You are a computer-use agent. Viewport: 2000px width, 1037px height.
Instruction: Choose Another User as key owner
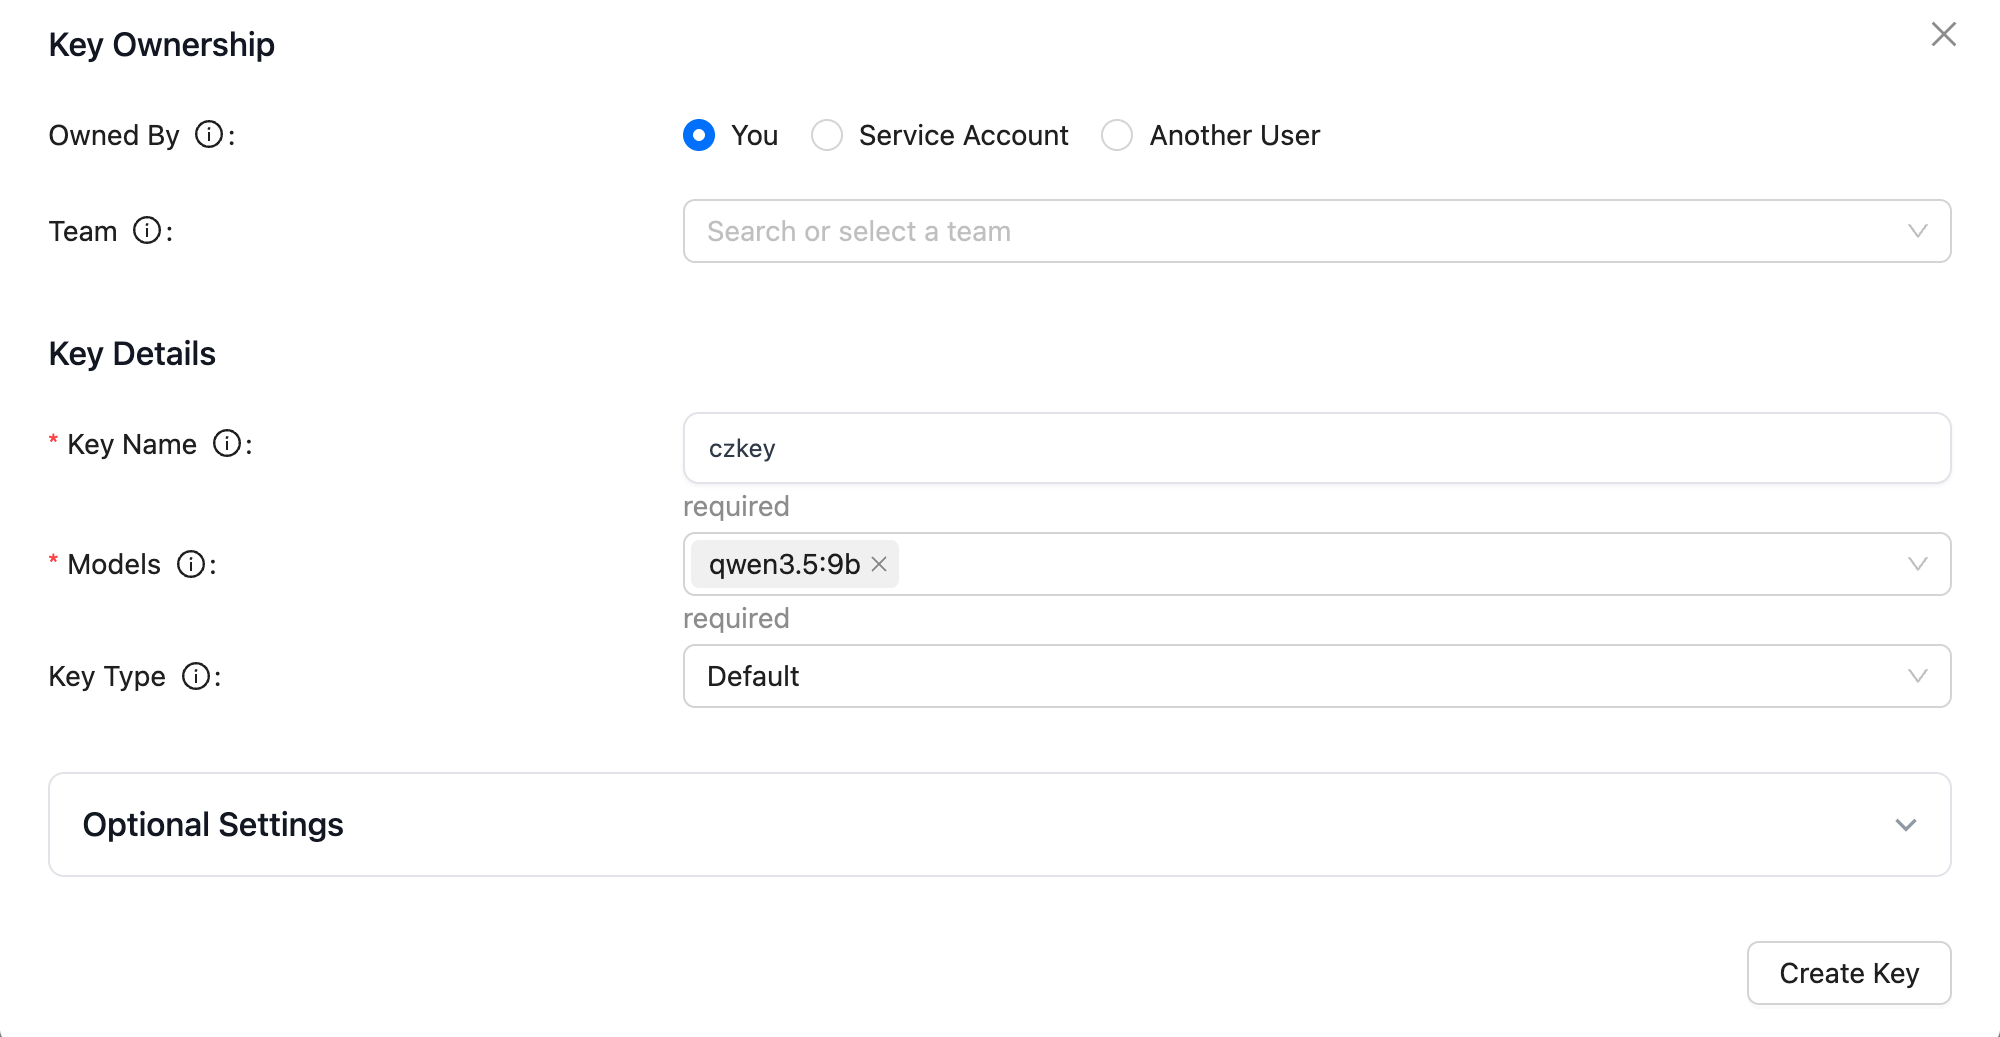[1117, 135]
